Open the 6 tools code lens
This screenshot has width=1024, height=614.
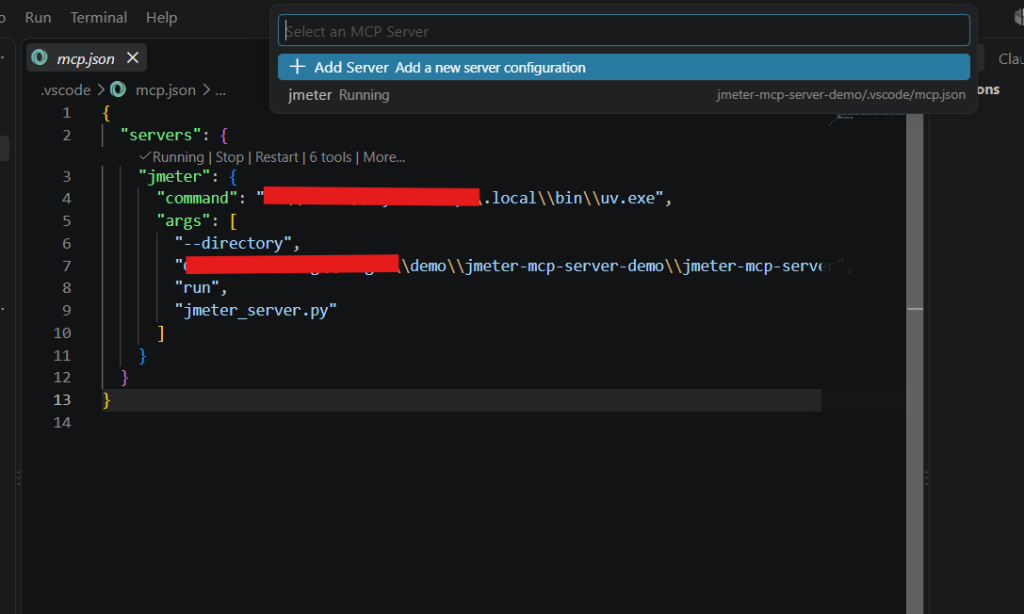point(330,157)
